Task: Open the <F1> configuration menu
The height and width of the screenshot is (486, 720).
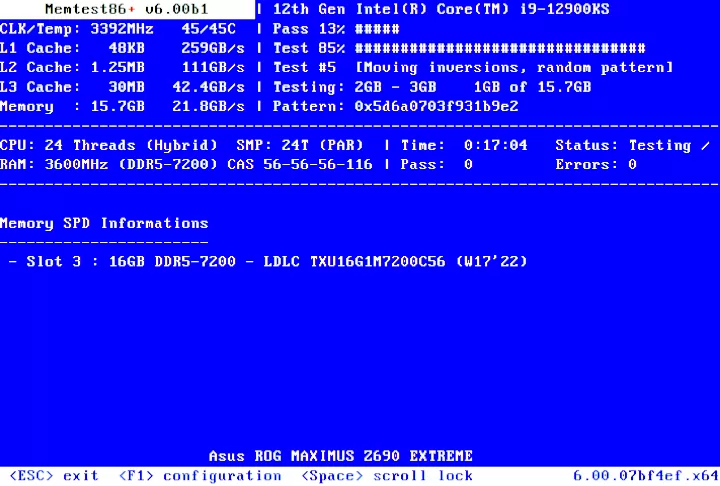Action: point(200,475)
